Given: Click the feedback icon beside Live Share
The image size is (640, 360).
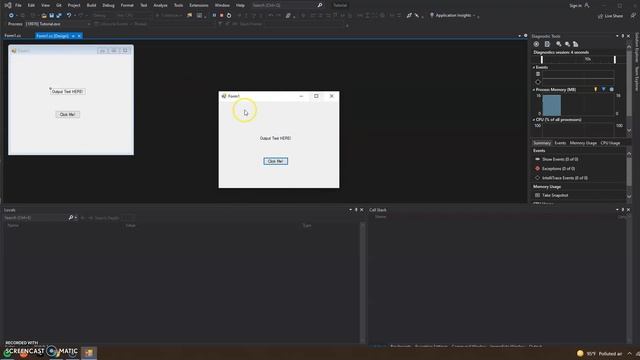Looking at the screenshot, I should 633,16.
